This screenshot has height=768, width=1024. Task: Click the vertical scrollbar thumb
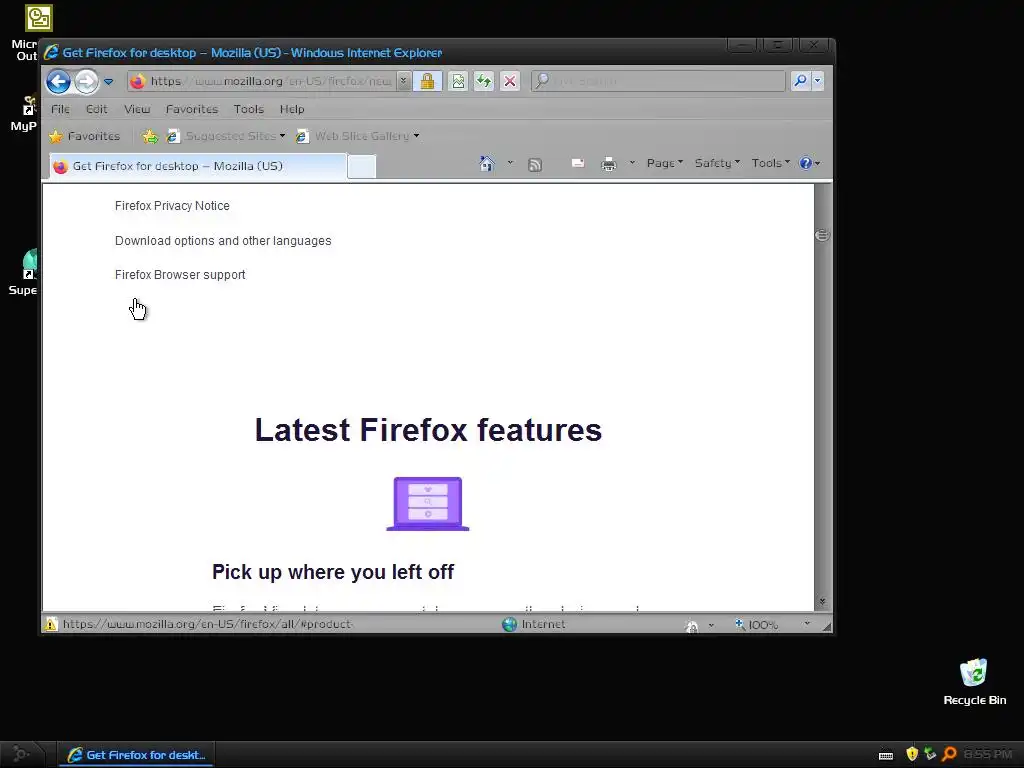822,235
